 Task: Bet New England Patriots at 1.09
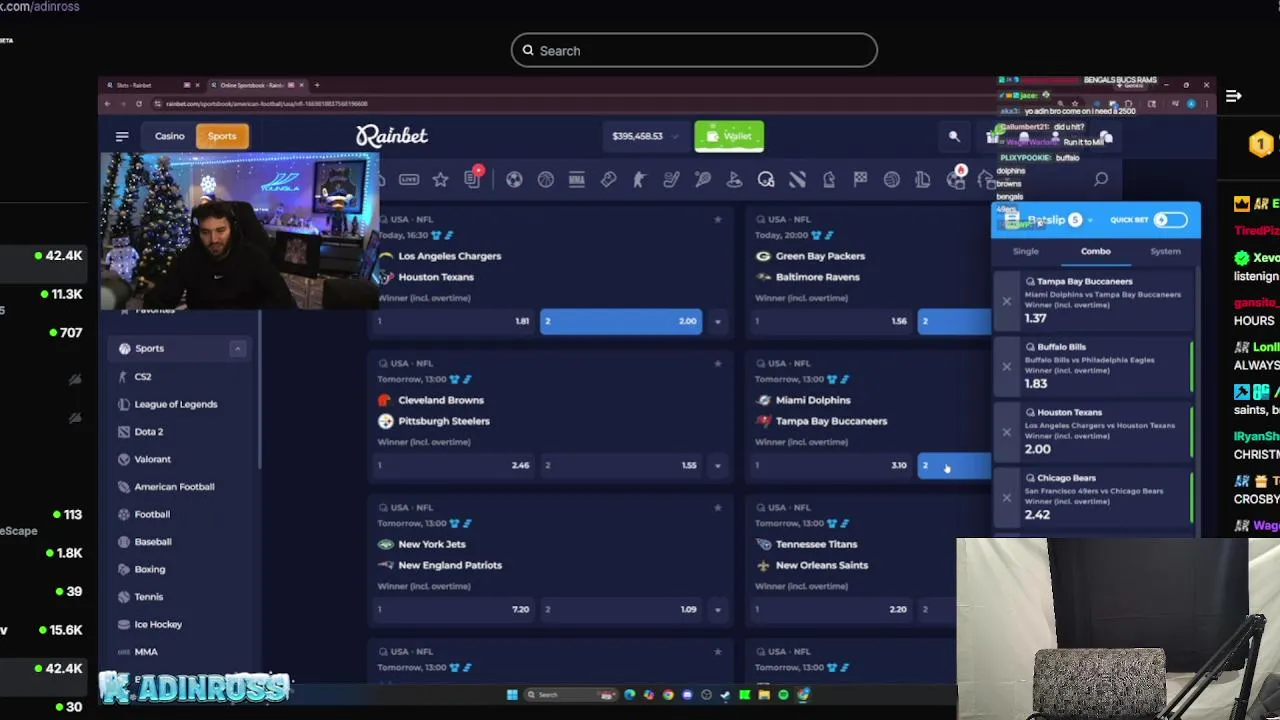[x=621, y=609]
